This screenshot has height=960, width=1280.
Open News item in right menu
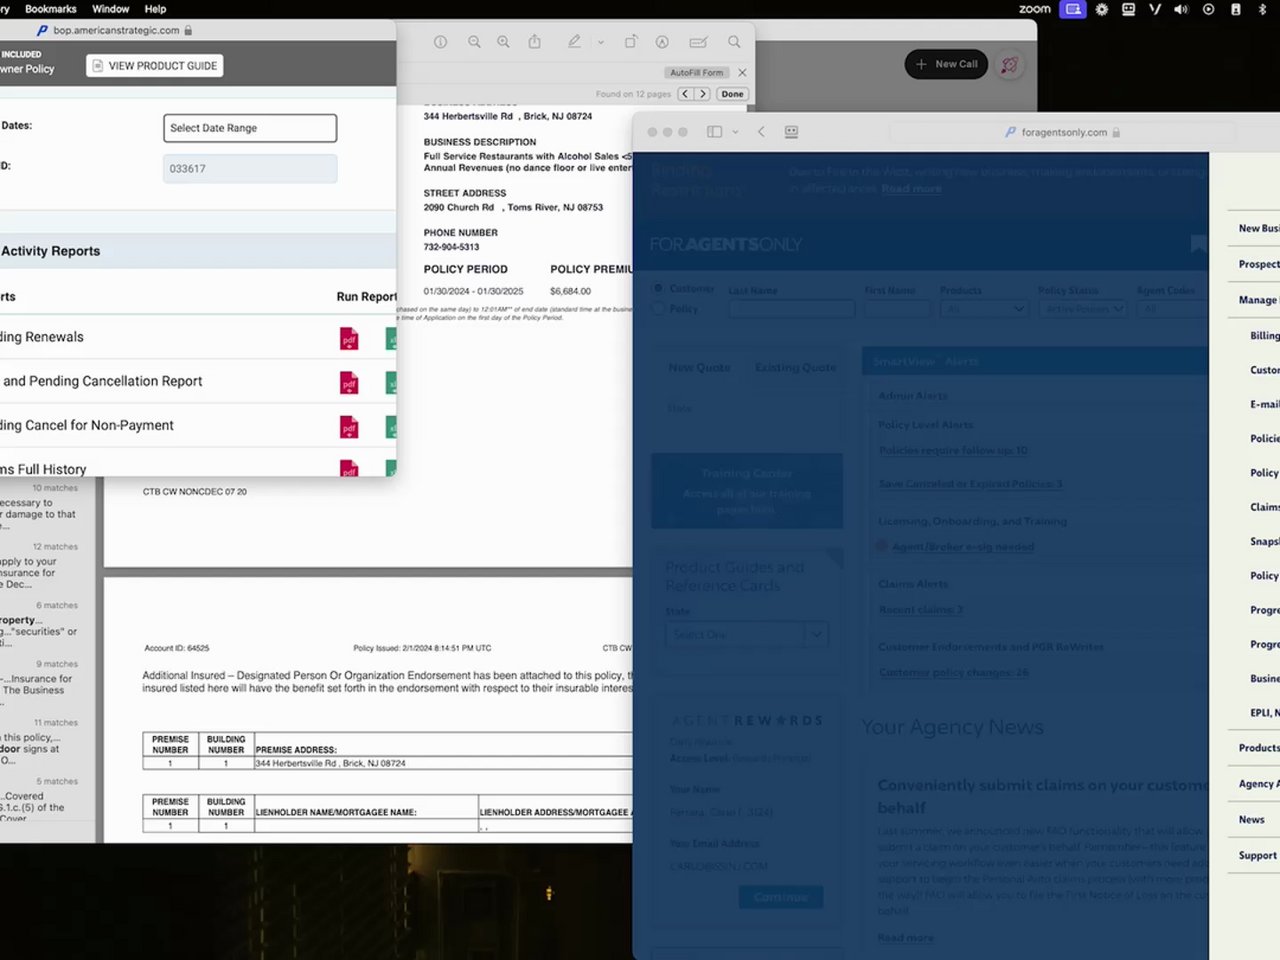point(1252,820)
